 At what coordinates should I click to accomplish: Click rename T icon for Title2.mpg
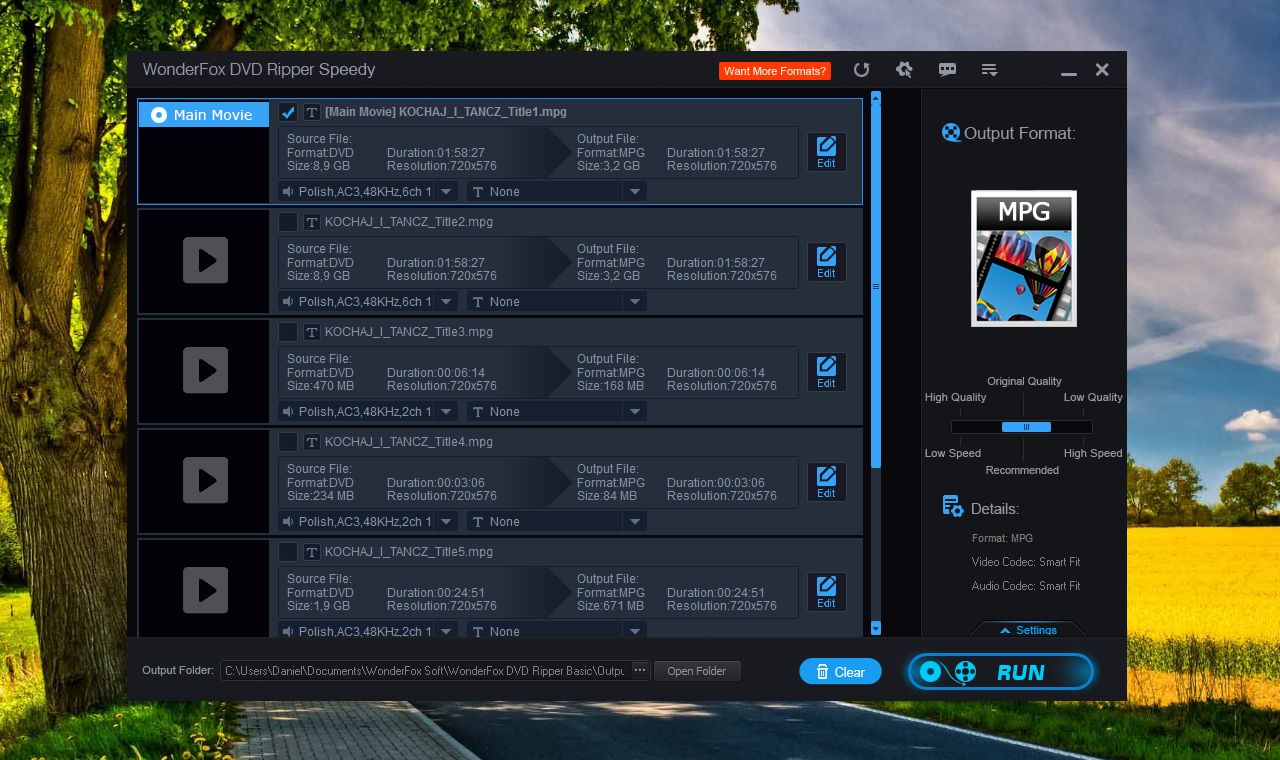click(x=312, y=222)
